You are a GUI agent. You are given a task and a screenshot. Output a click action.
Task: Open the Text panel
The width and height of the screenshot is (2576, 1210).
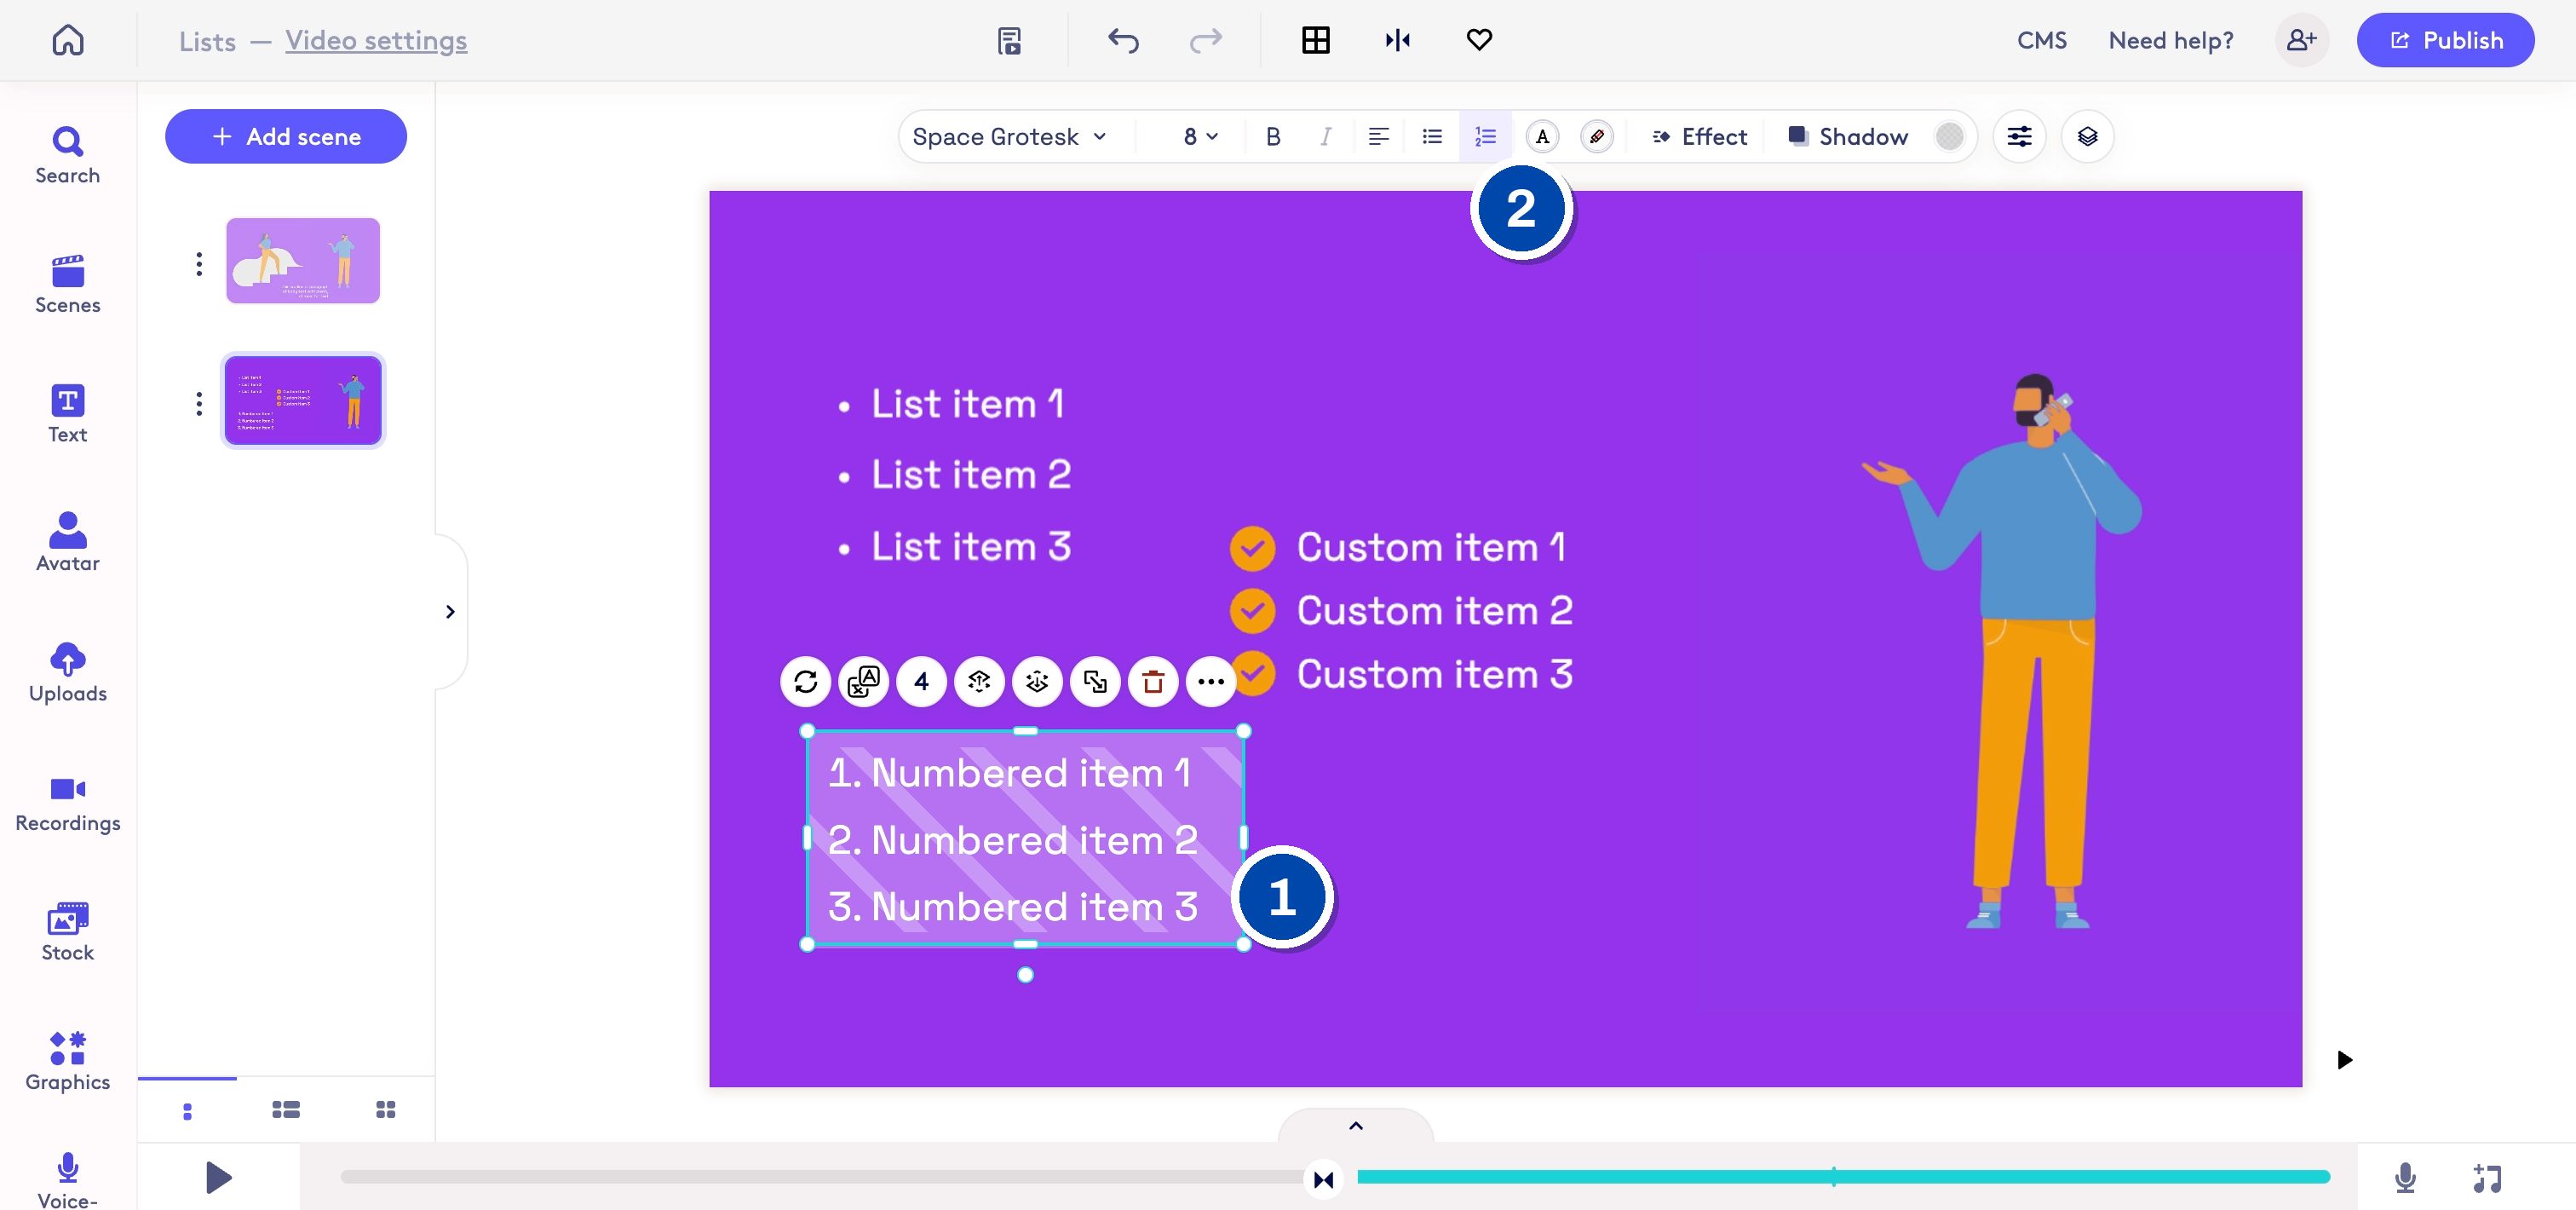coord(68,414)
